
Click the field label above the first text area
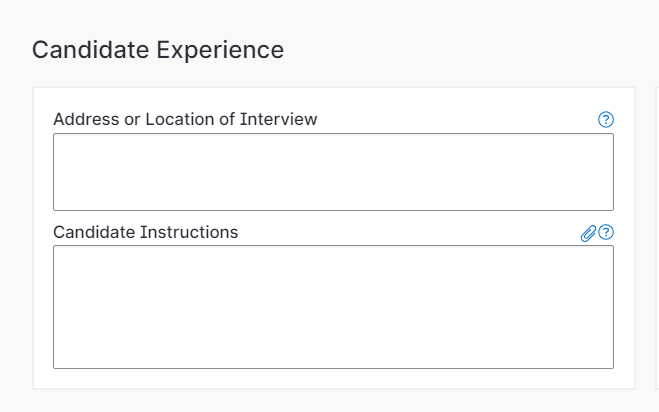(x=185, y=119)
